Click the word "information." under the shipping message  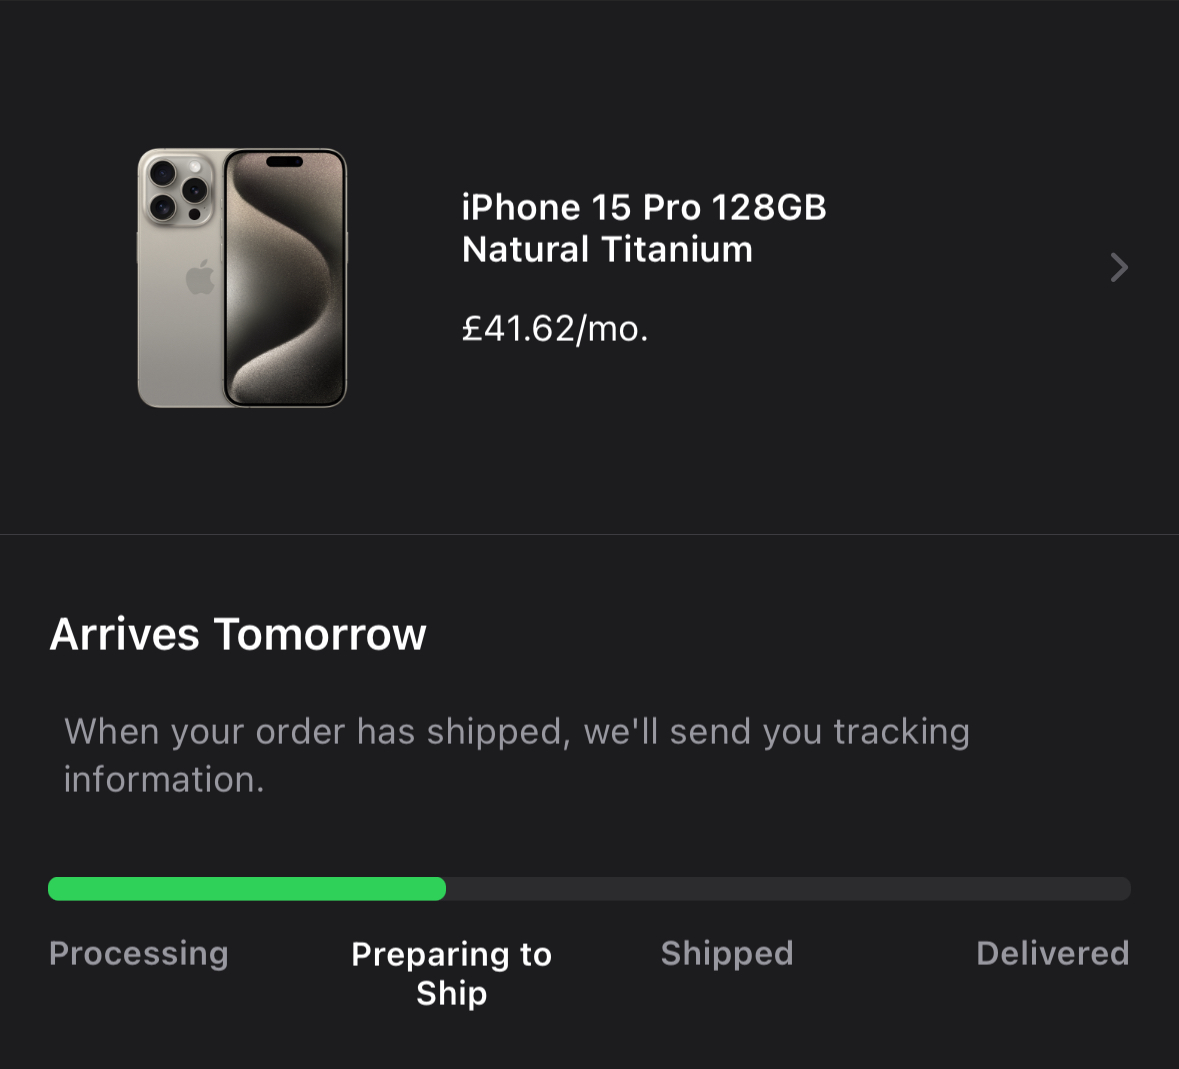tap(164, 780)
